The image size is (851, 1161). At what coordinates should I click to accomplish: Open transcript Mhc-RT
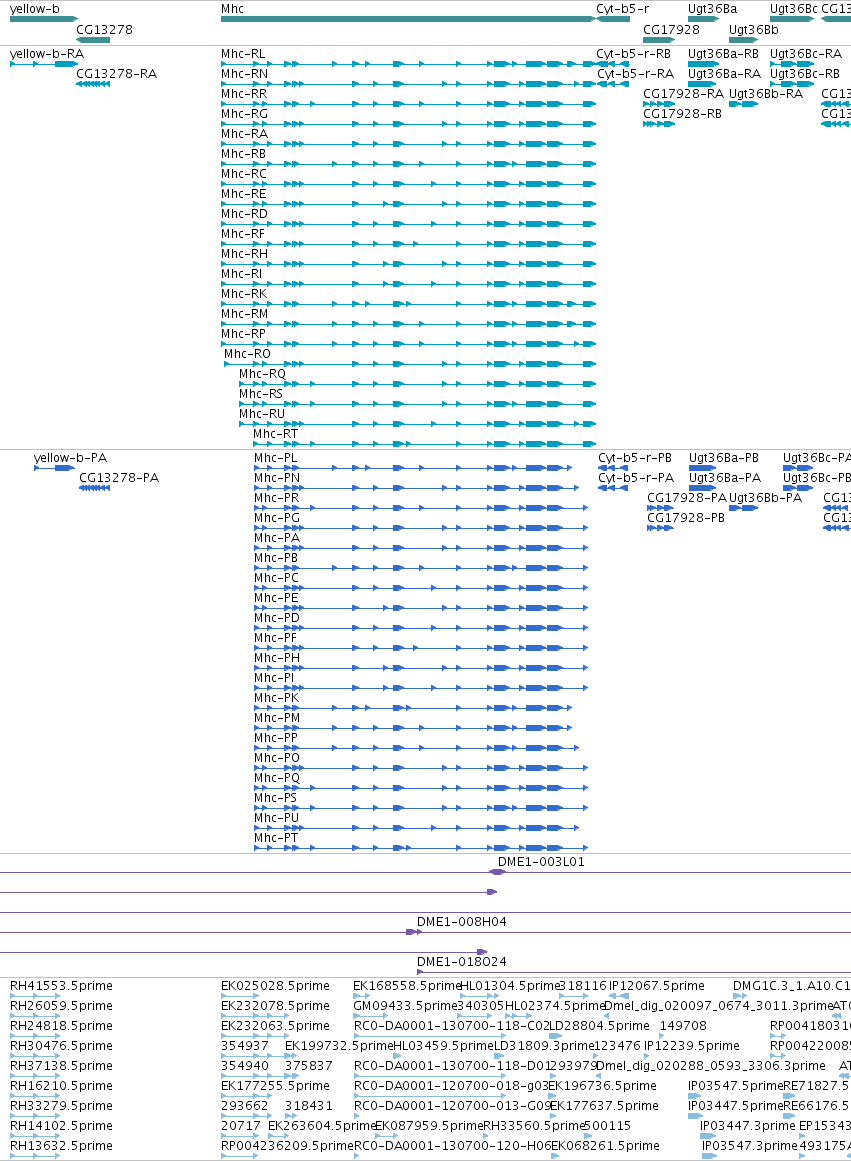click(276, 434)
